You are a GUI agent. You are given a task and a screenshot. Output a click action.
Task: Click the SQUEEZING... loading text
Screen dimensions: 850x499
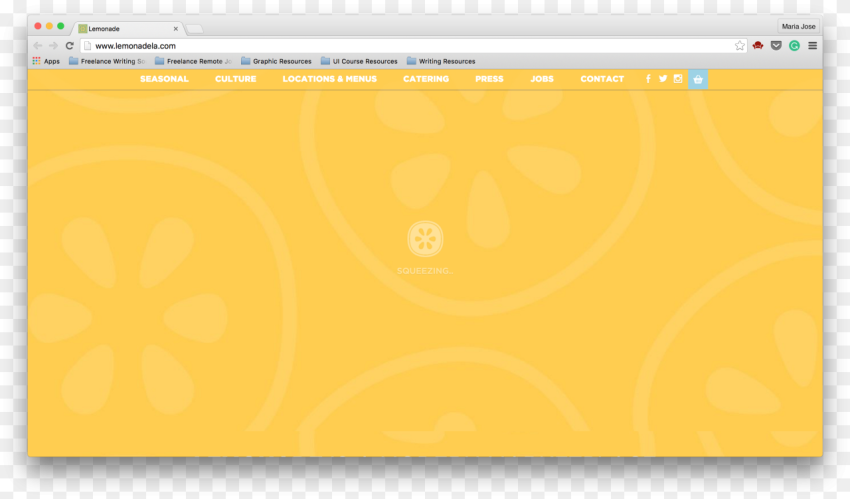[x=424, y=271]
